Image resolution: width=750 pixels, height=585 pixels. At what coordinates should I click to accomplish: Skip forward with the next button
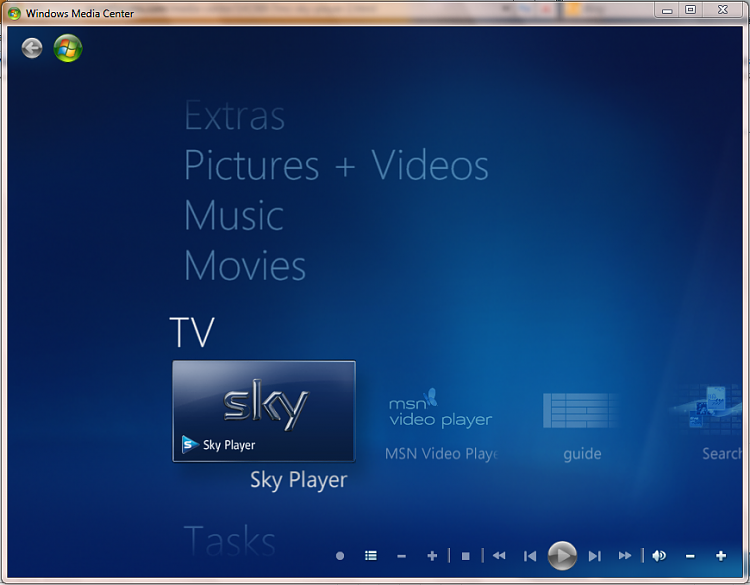click(x=595, y=556)
